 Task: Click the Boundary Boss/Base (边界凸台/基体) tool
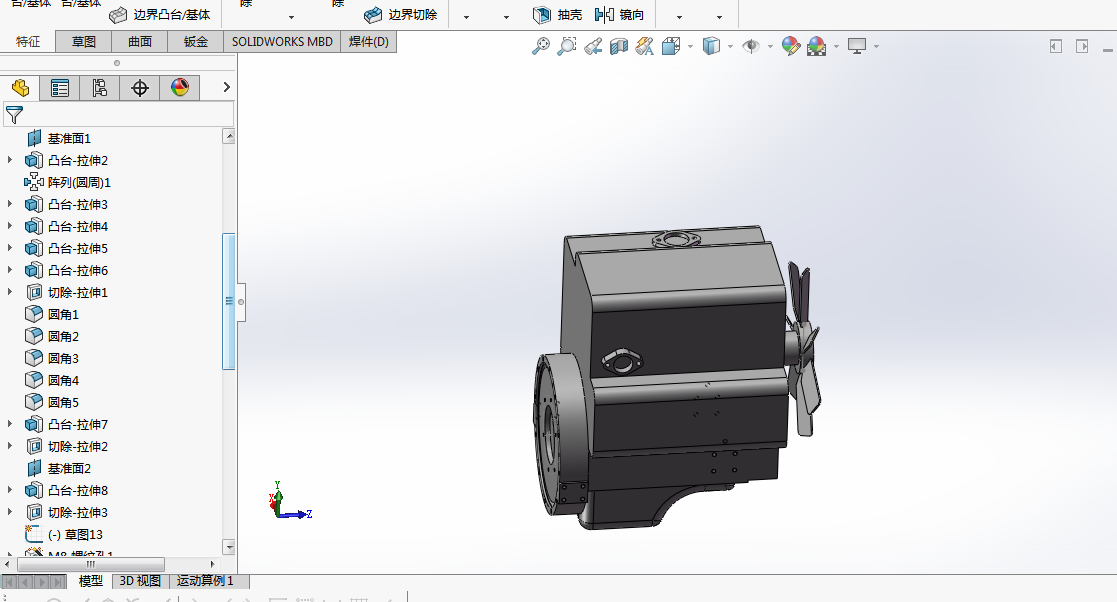(x=160, y=14)
